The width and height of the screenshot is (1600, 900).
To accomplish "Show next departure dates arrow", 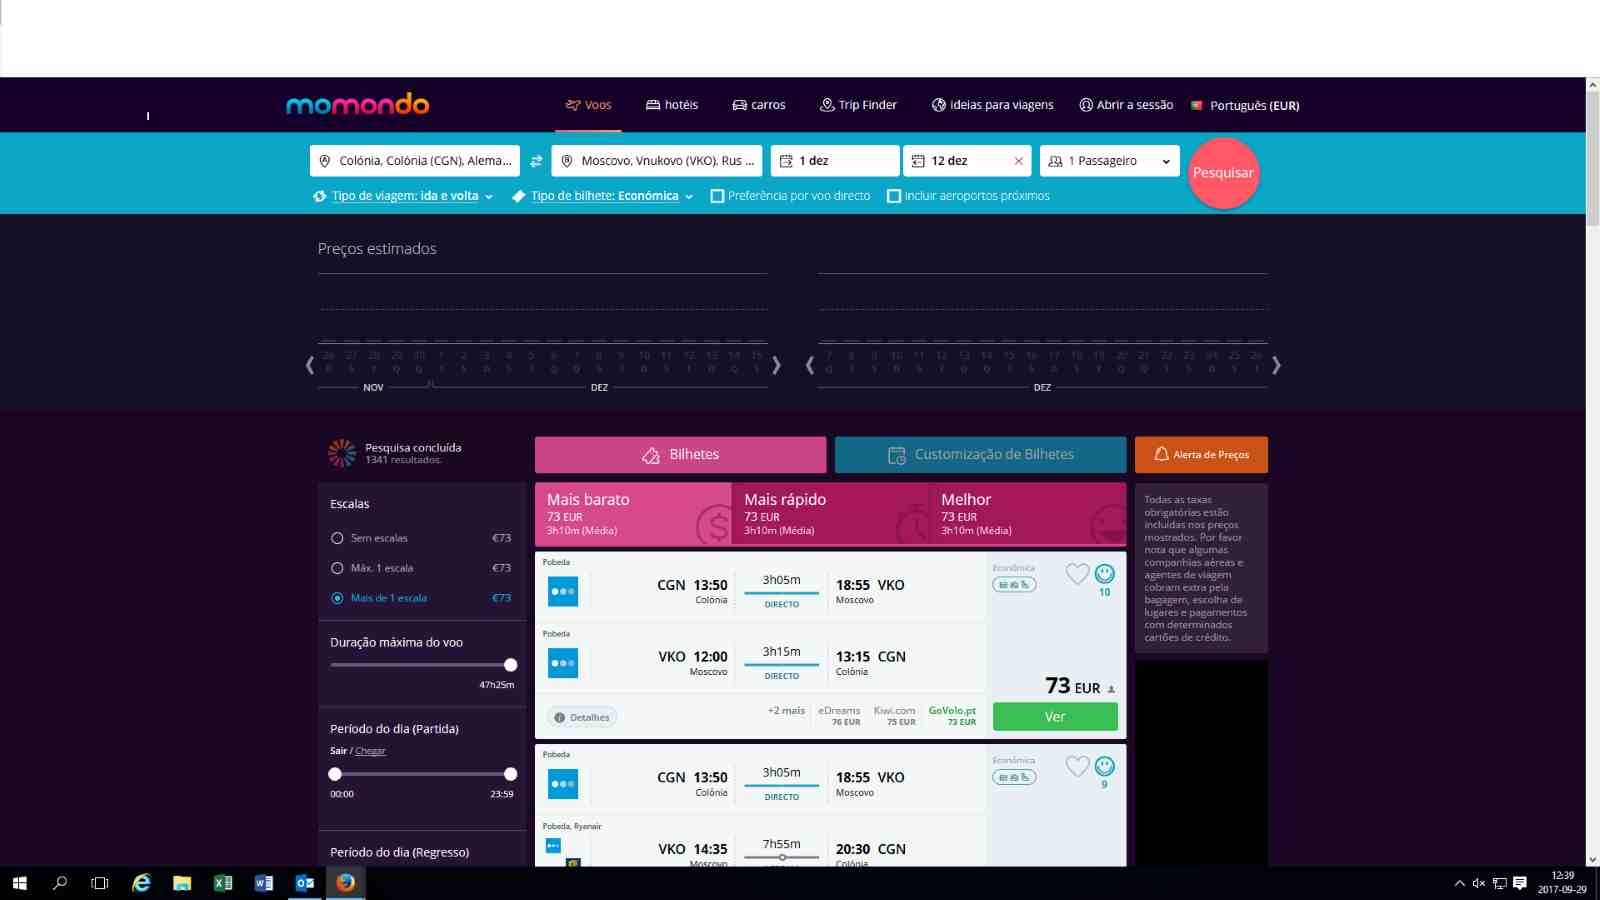I will [x=777, y=365].
